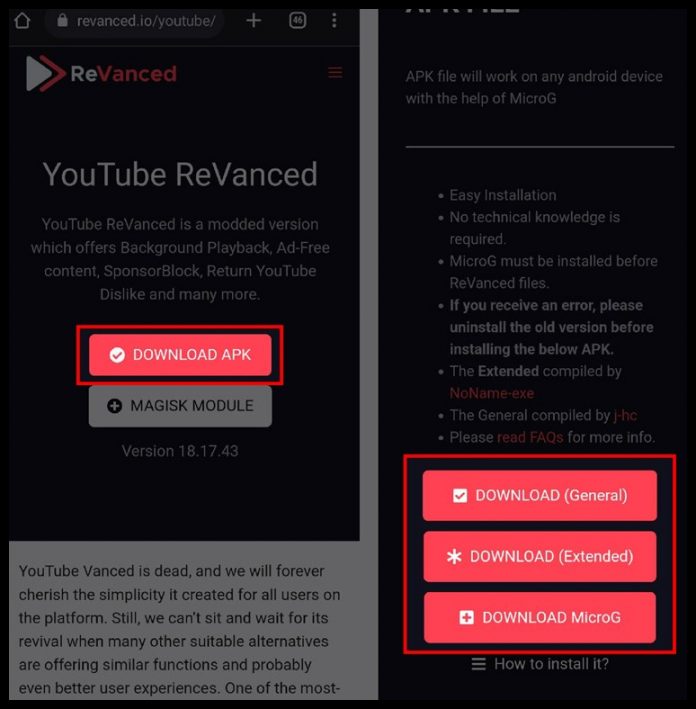Open the browser three-dot overflow menu
Viewport: 696px width, 709px height.
(x=334, y=20)
